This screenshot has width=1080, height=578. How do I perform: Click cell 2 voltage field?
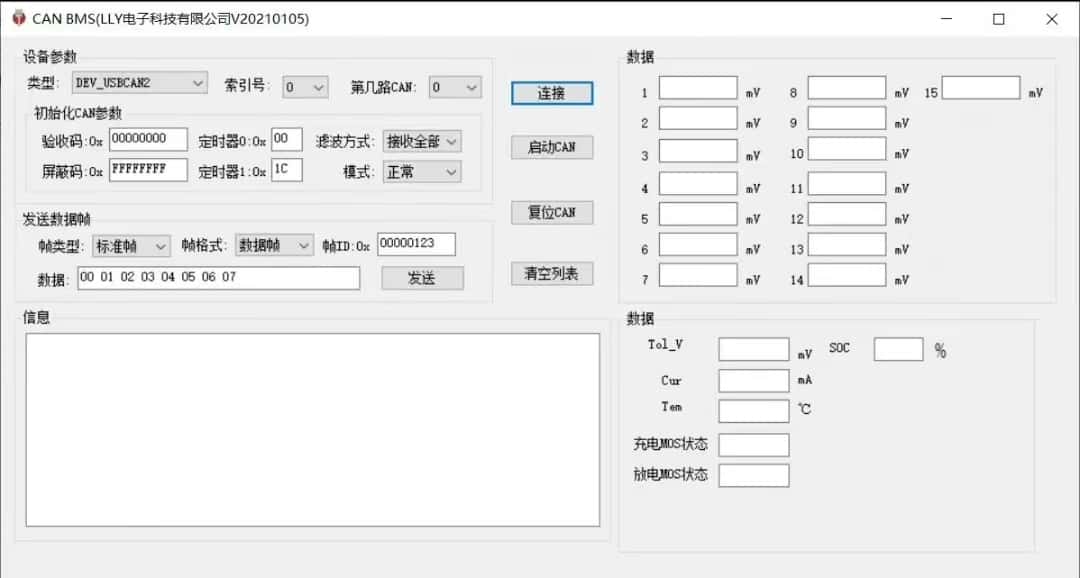[x=698, y=118]
